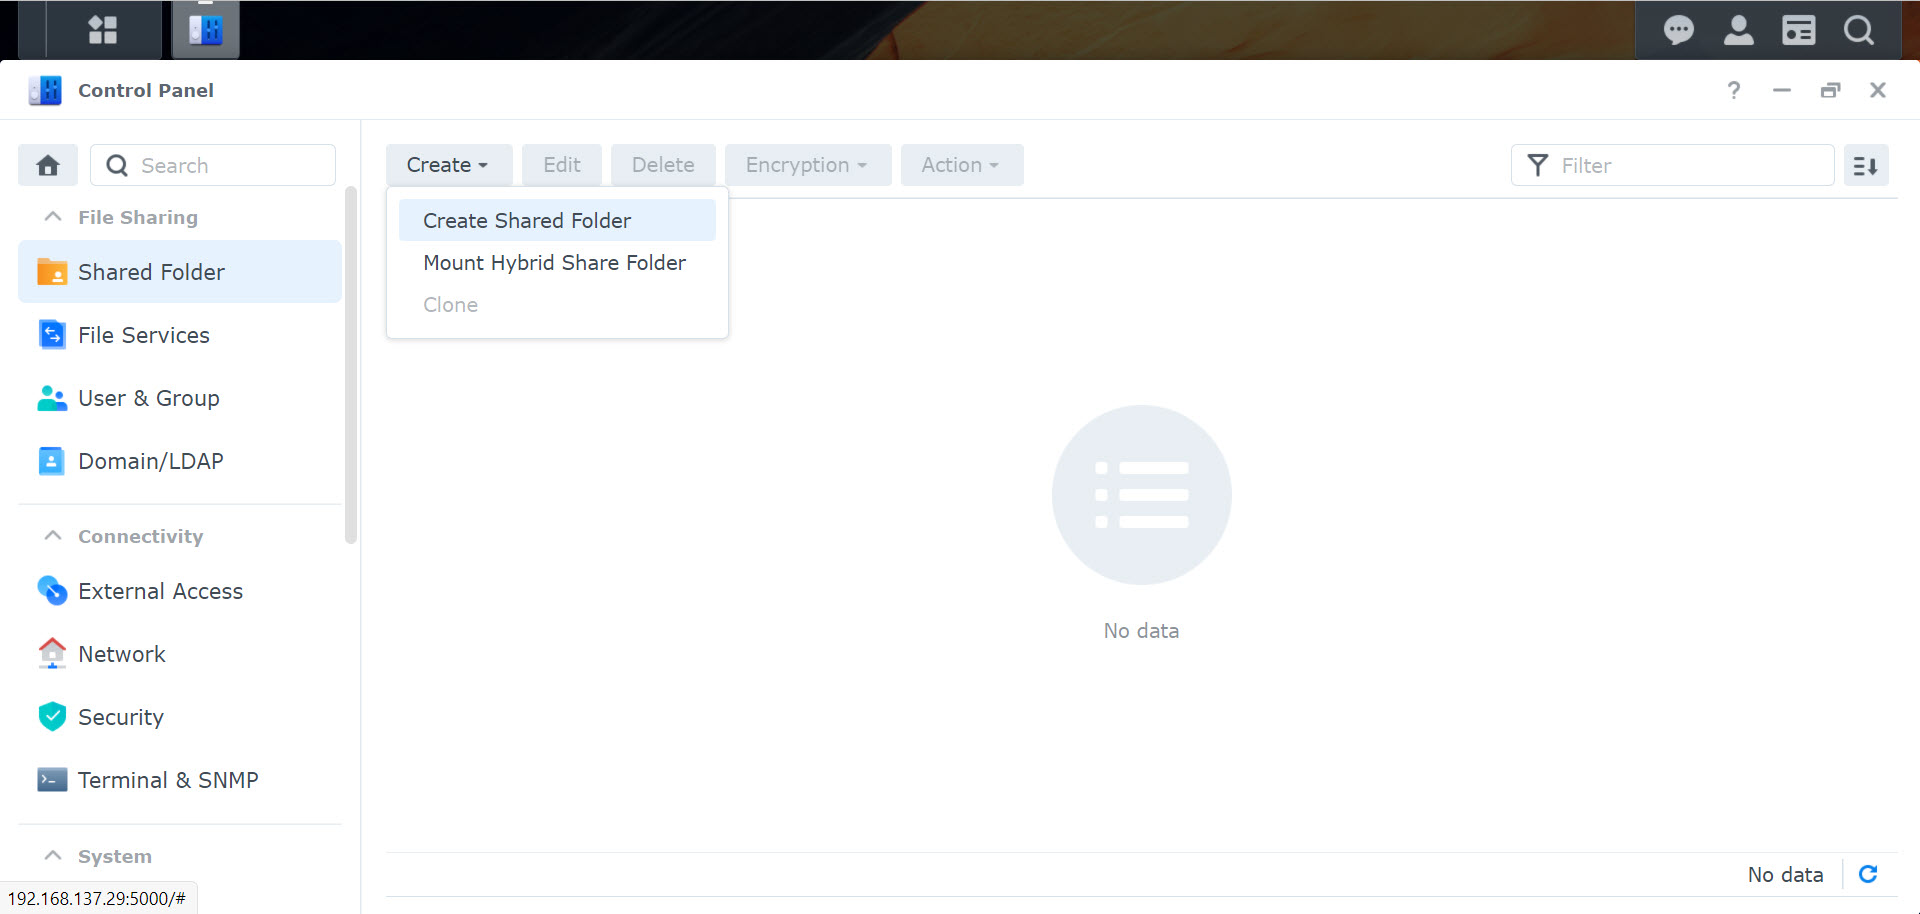
Task: Open Security settings
Action: 120,717
